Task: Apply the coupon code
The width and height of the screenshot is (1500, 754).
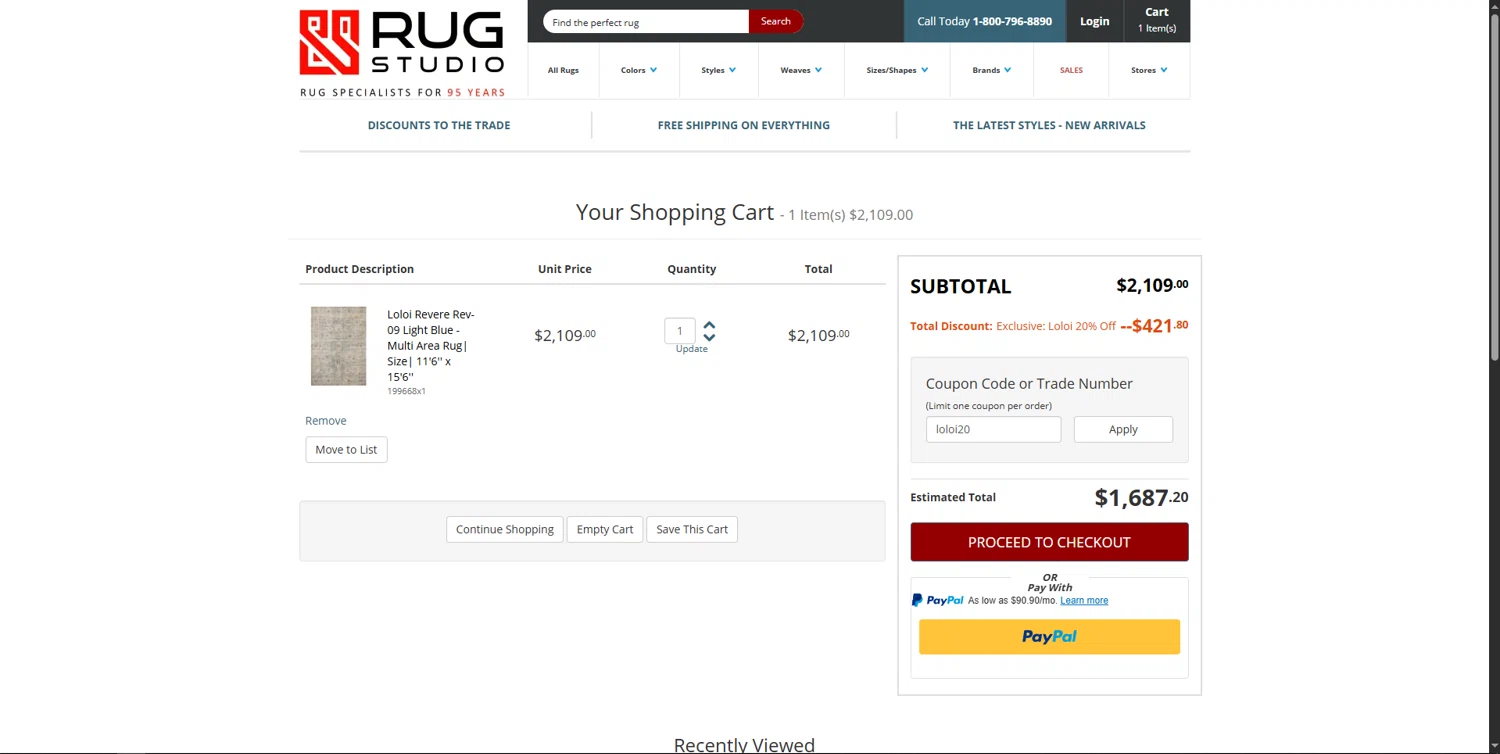Action: pyautogui.click(x=1123, y=429)
